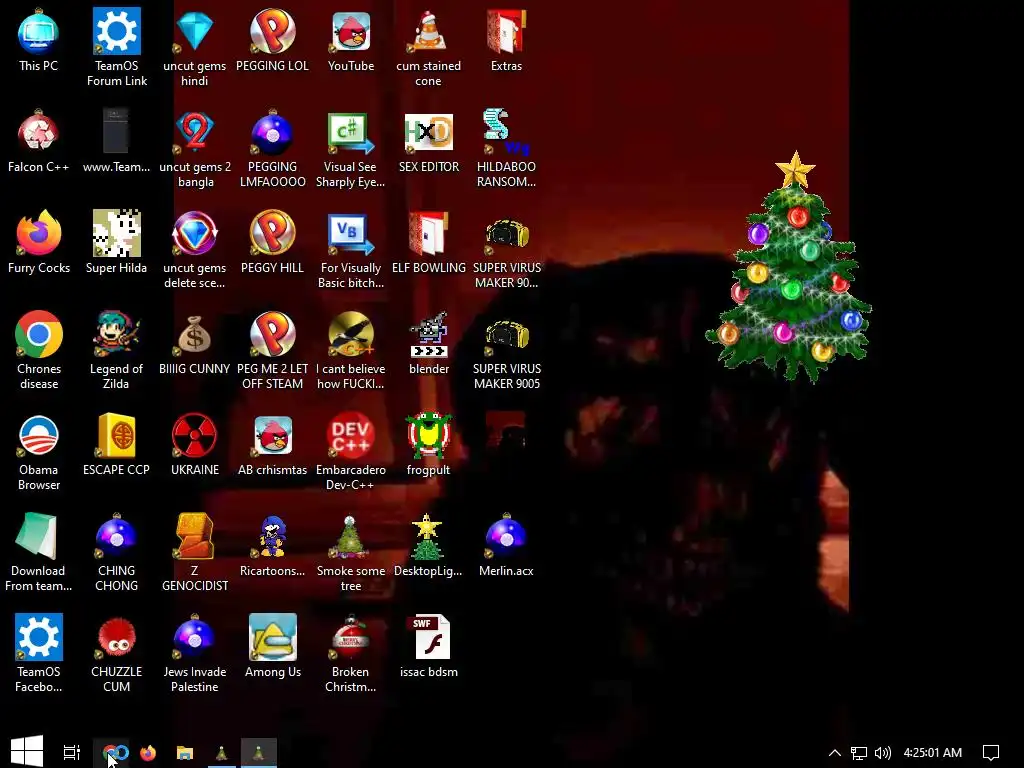Click the decorated Christmas tree desktop widget

point(792,268)
